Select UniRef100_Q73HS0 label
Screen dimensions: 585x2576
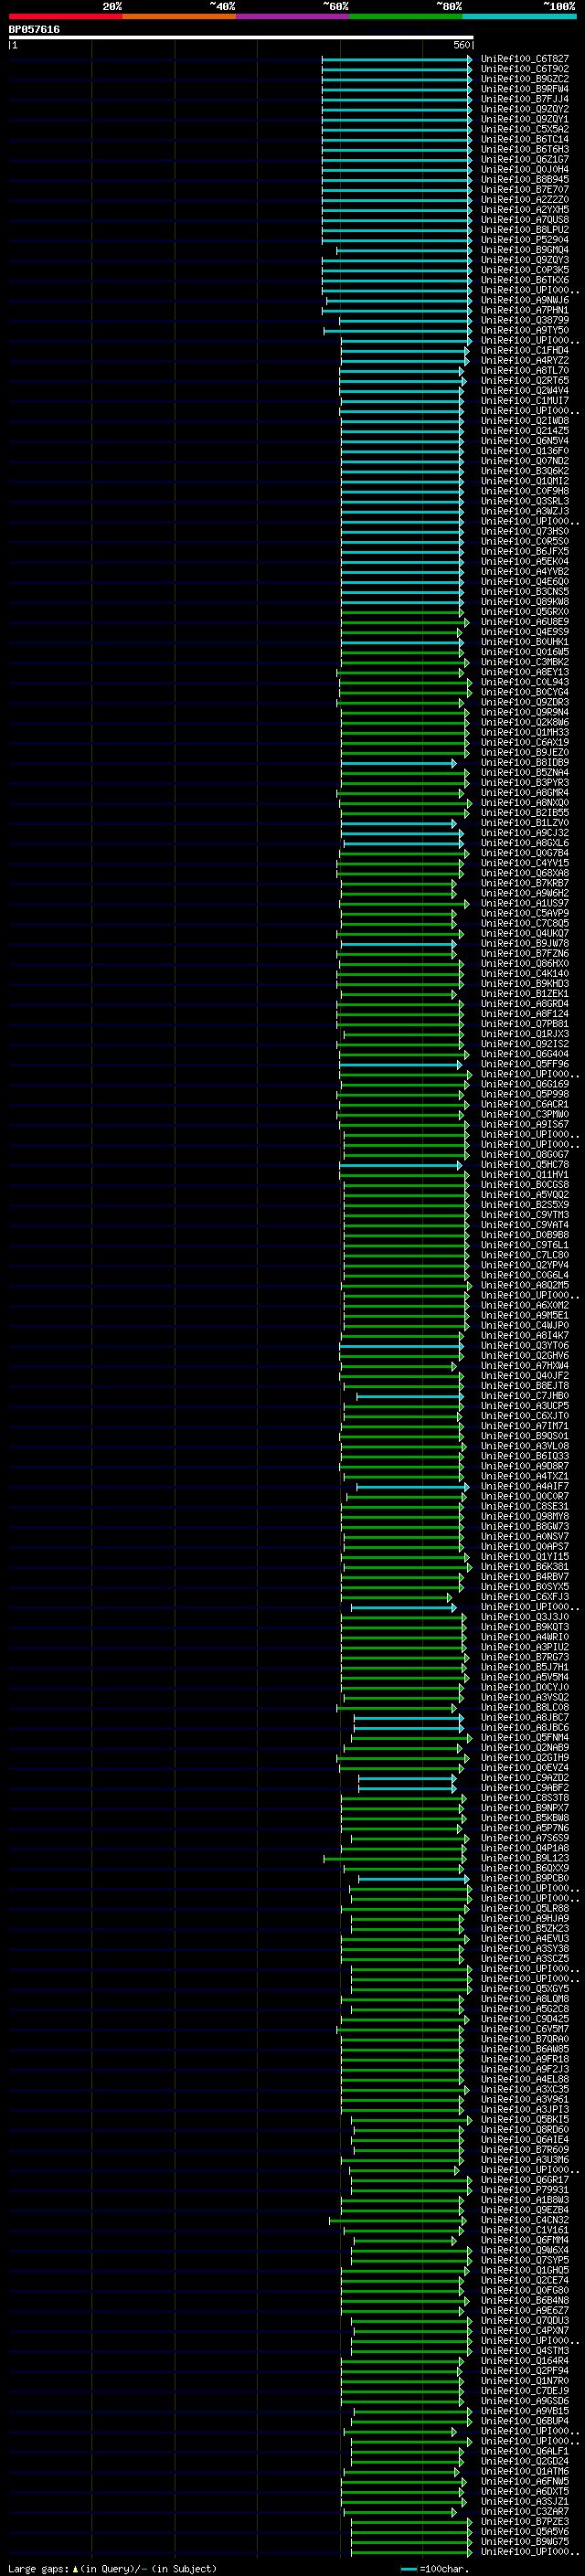click(x=525, y=531)
